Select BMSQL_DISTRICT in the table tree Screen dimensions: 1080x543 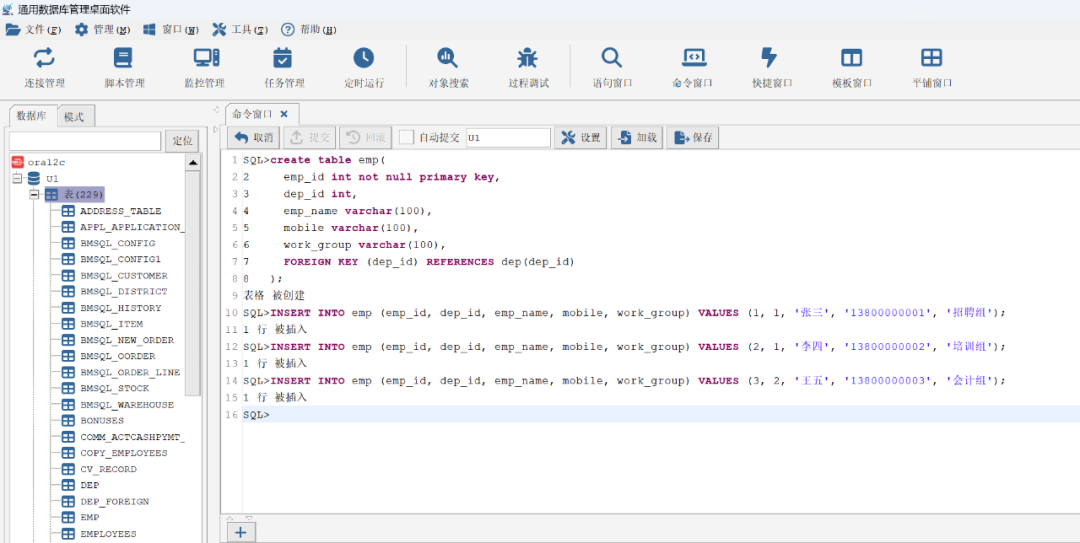(x=124, y=291)
